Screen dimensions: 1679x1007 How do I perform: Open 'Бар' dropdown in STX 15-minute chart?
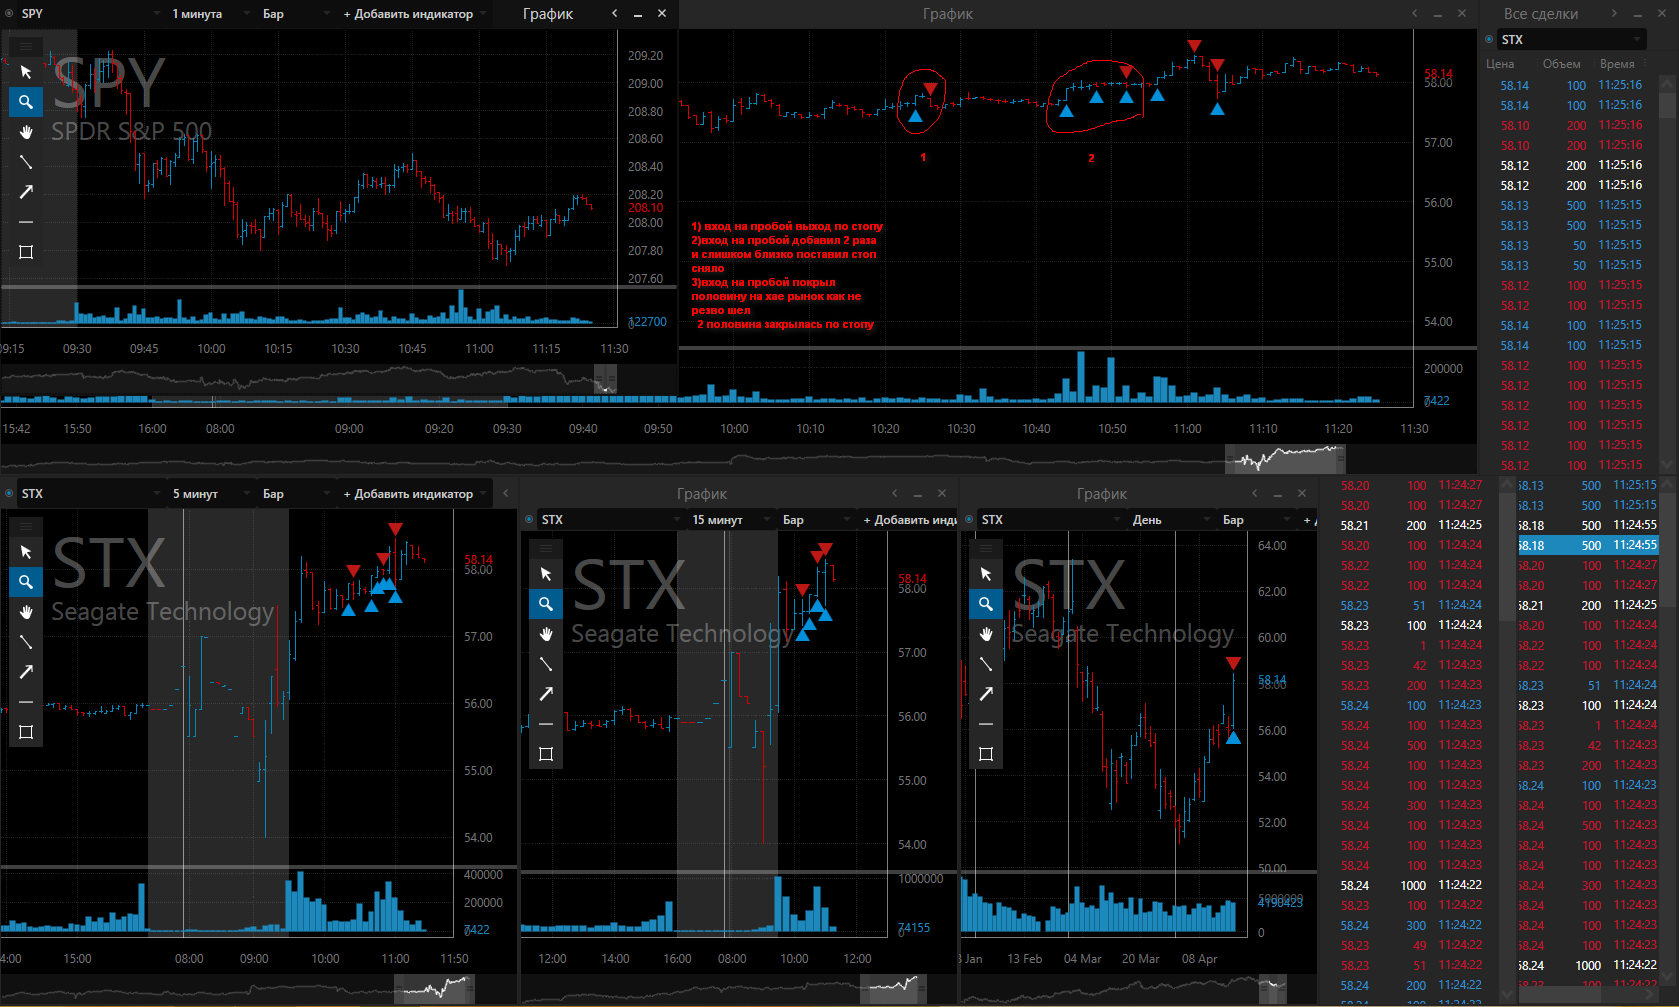click(815, 520)
